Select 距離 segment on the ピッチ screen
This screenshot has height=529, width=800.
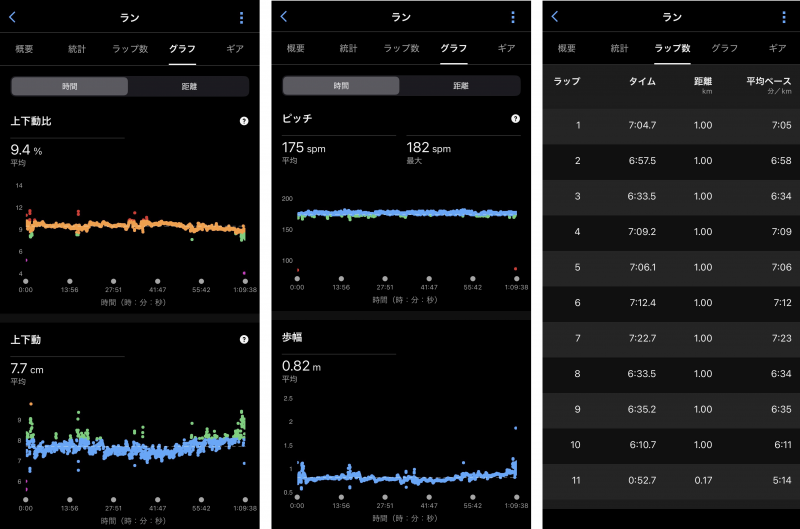pyautogui.click(x=460, y=86)
